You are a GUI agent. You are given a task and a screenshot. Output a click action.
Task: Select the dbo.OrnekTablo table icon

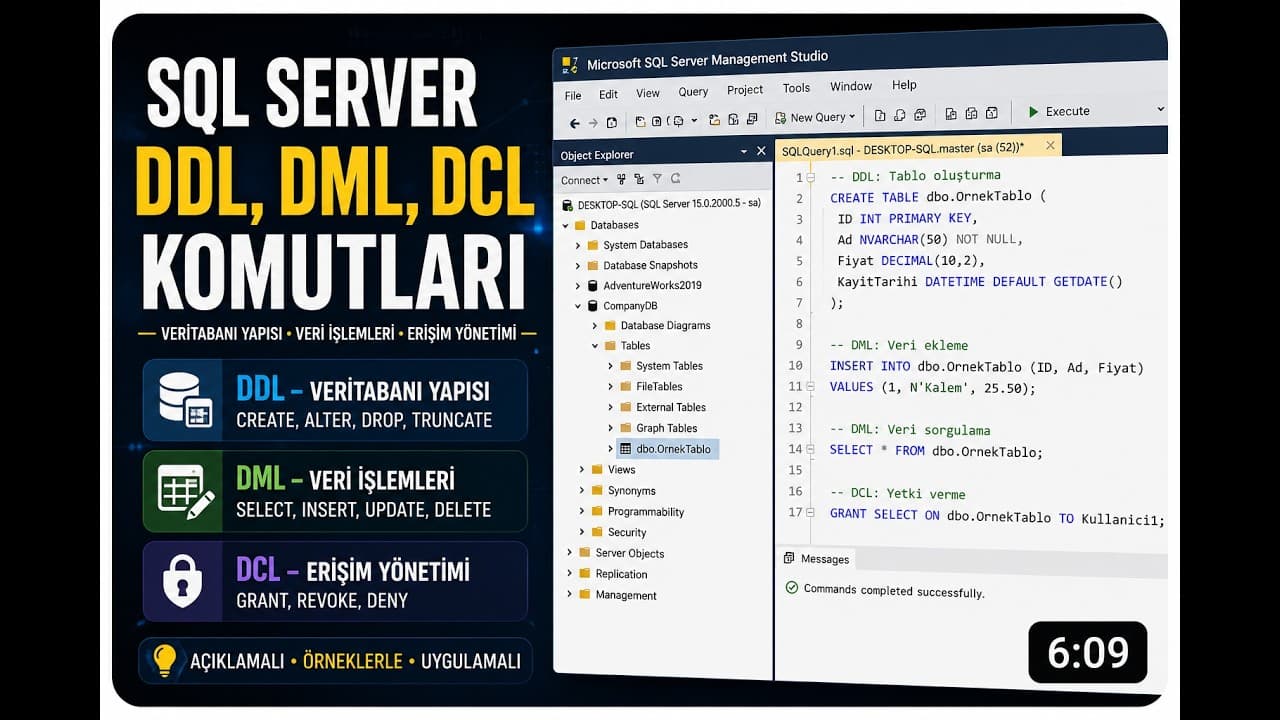(x=625, y=449)
